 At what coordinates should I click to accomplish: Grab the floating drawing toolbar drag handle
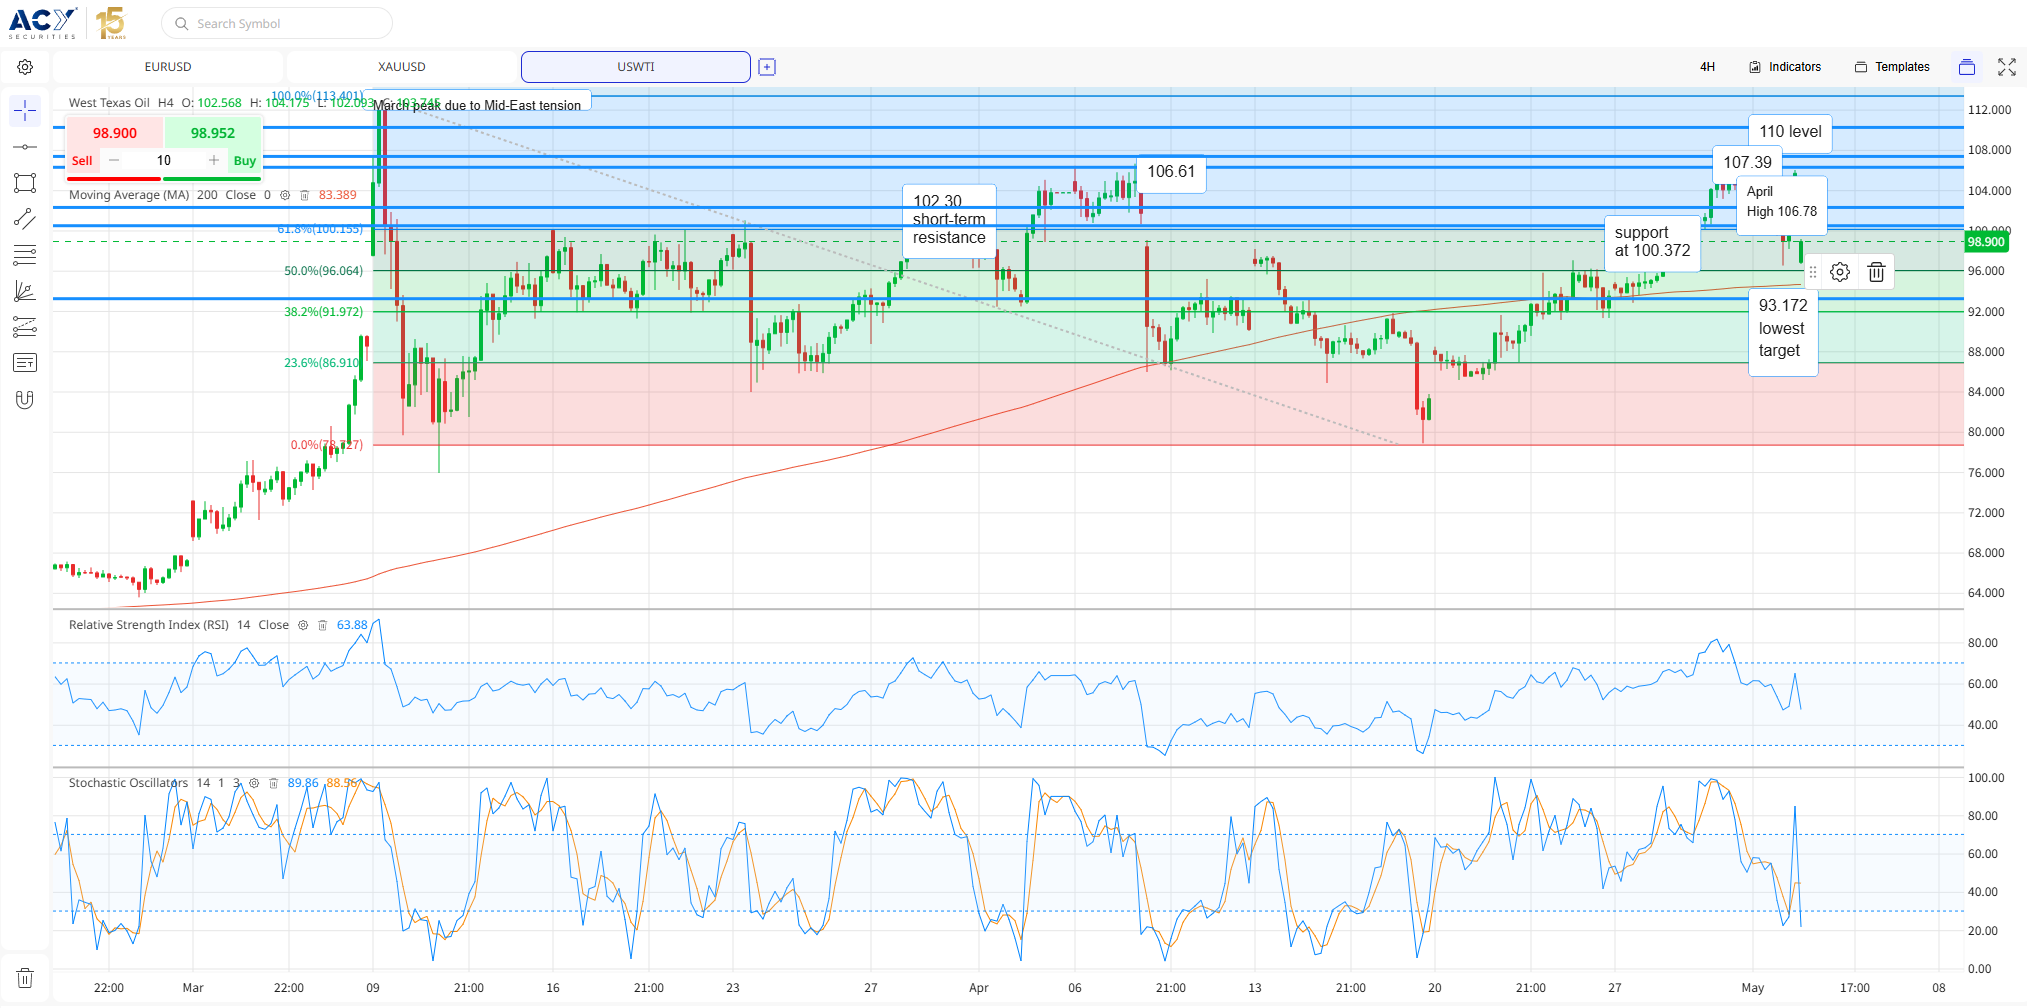pyautogui.click(x=1813, y=272)
